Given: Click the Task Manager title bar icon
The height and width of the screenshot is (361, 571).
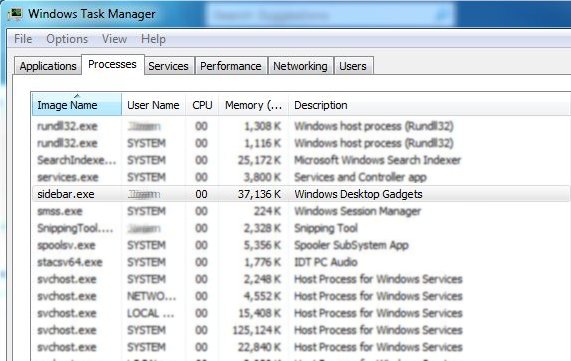Looking at the screenshot, I should coord(15,14).
